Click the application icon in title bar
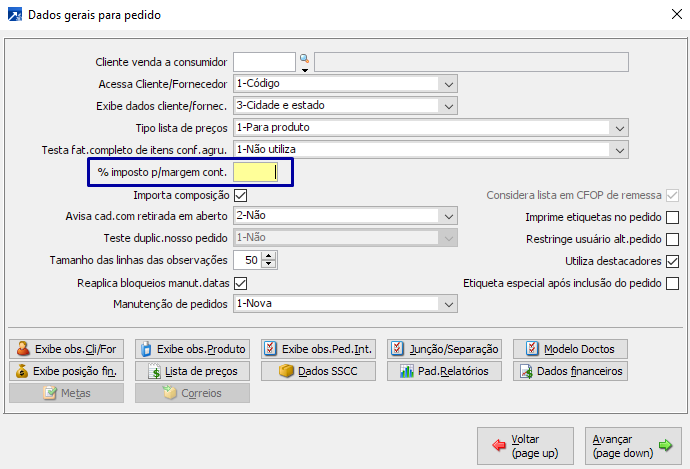This screenshot has height=469, width=690. point(15,15)
